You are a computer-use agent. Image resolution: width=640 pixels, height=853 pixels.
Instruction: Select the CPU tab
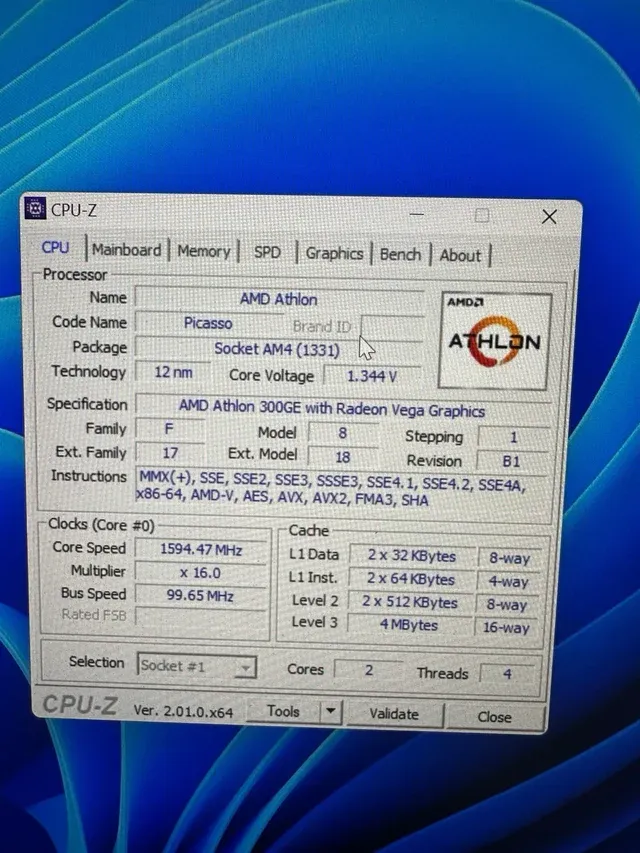pyautogui.click(x=56, y=248)
